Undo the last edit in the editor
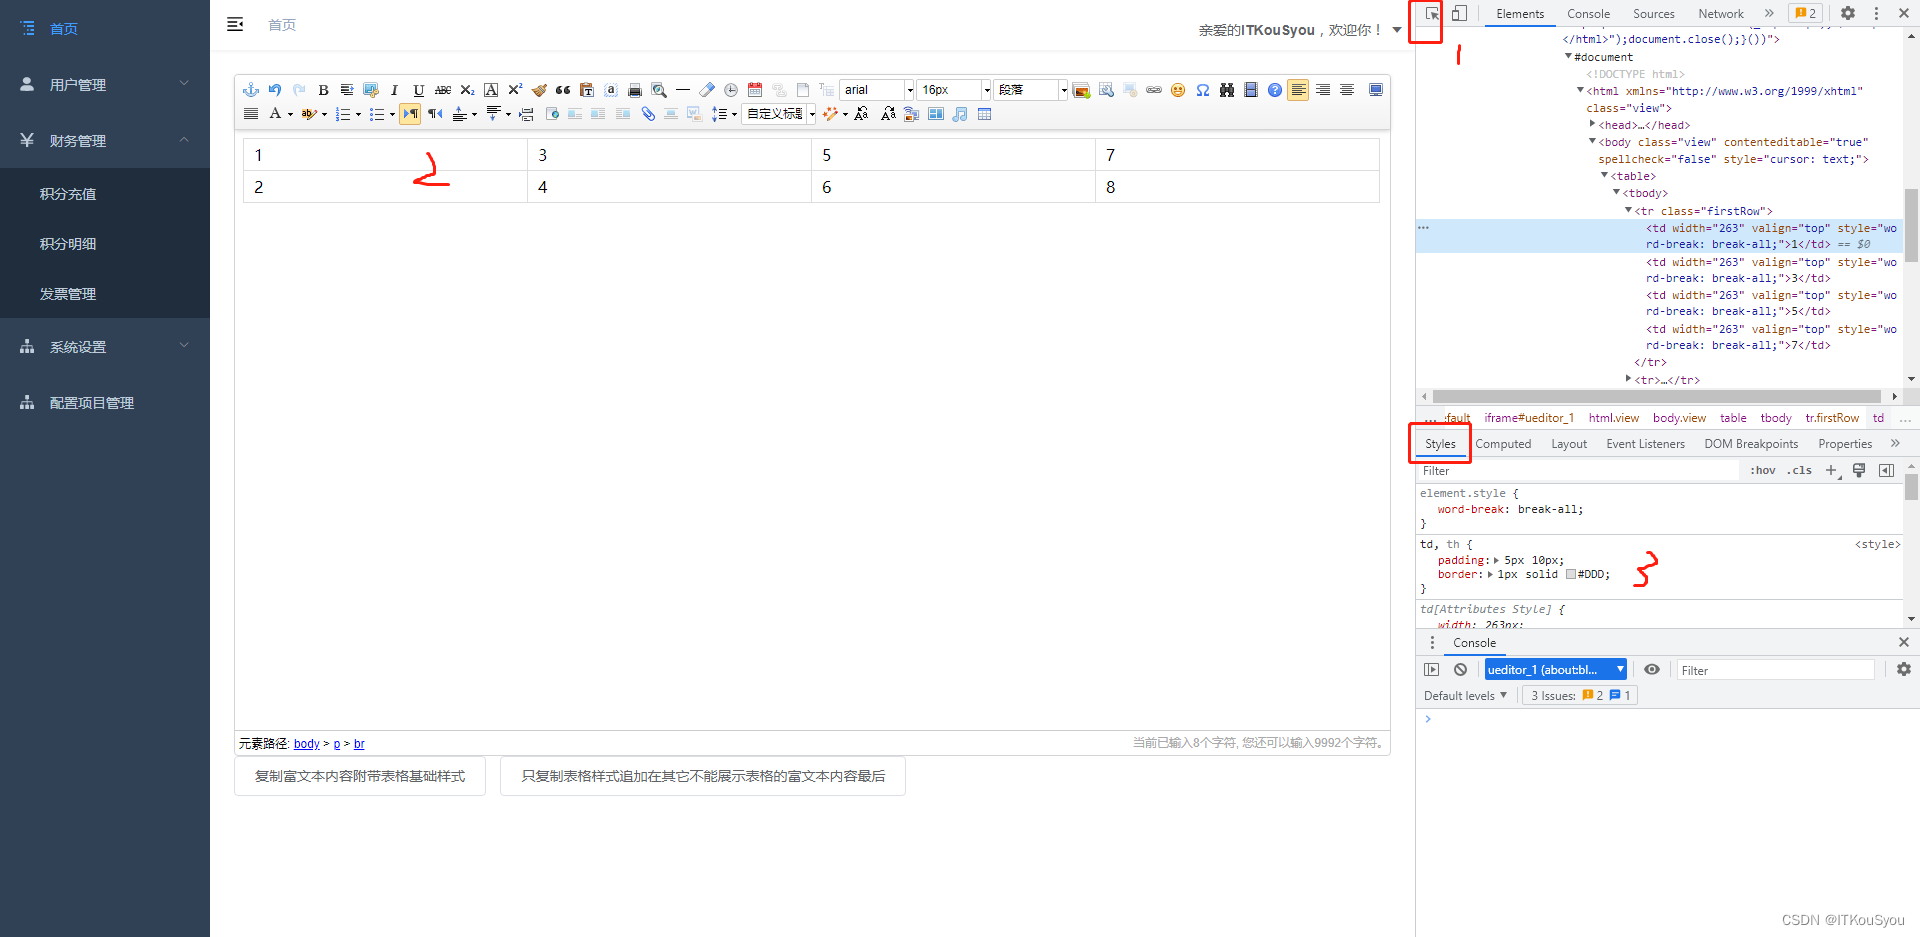 275,90
